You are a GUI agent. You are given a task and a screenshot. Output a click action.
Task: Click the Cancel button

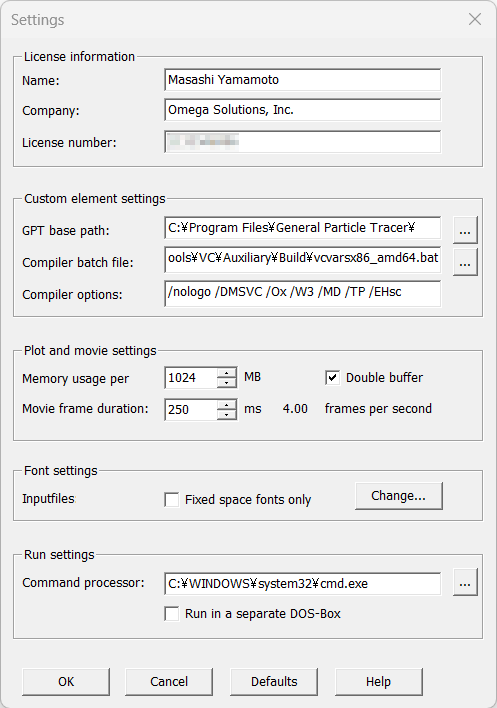[169, 681]
